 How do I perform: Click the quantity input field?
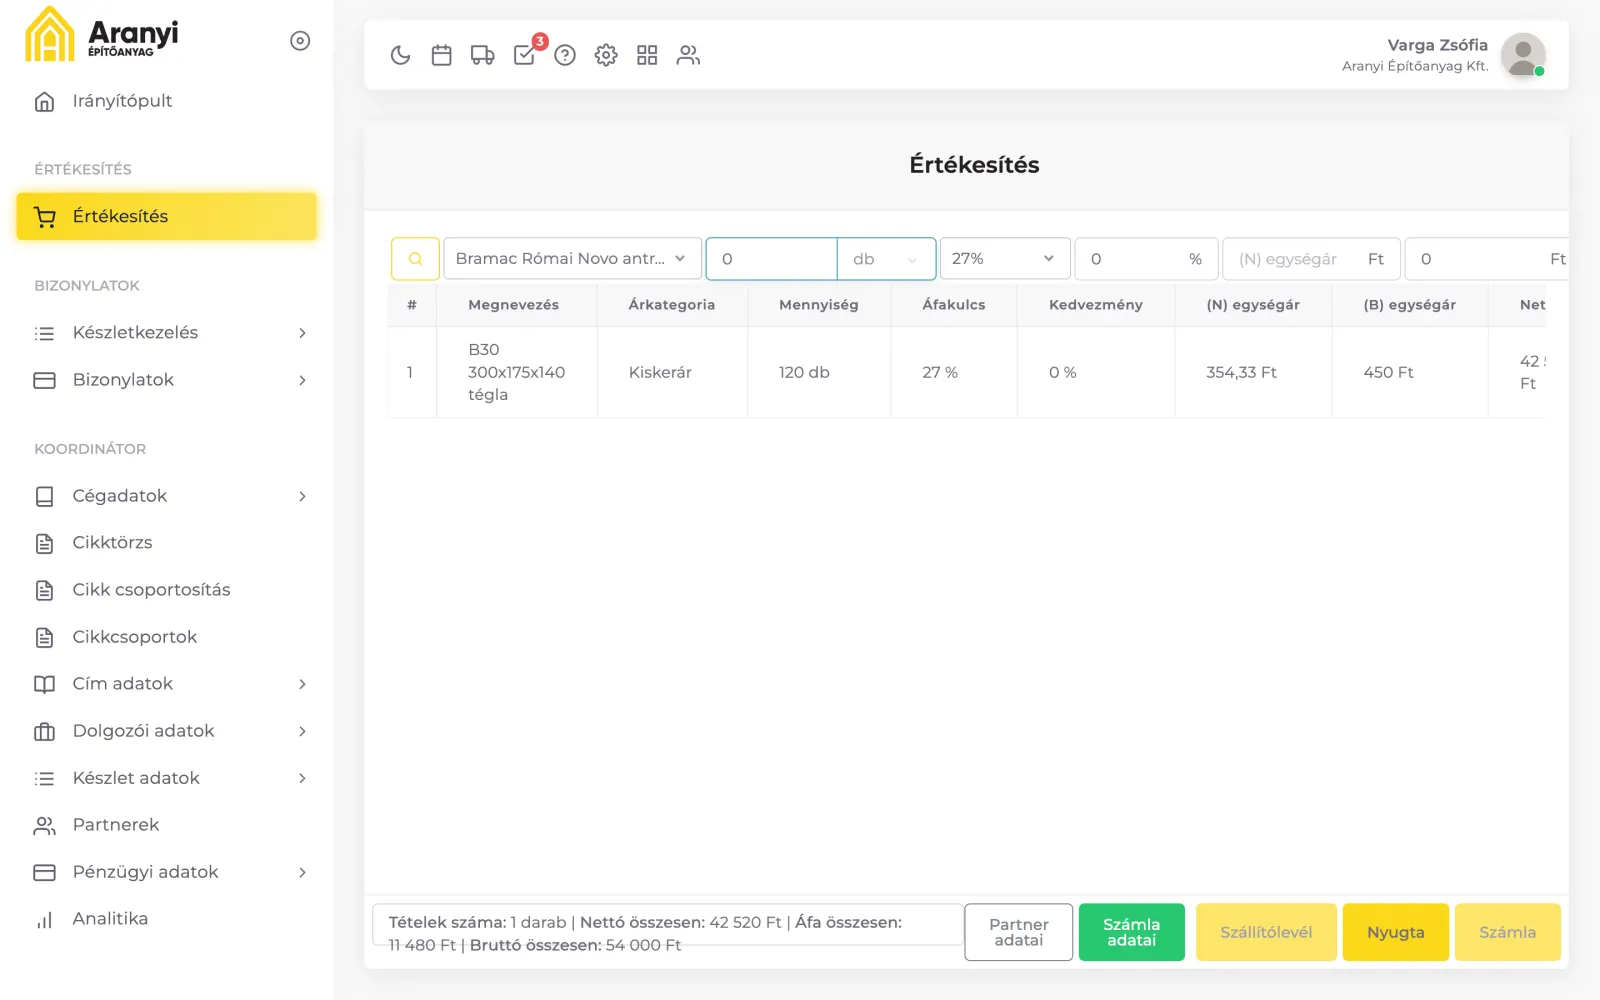click(772, 259)
